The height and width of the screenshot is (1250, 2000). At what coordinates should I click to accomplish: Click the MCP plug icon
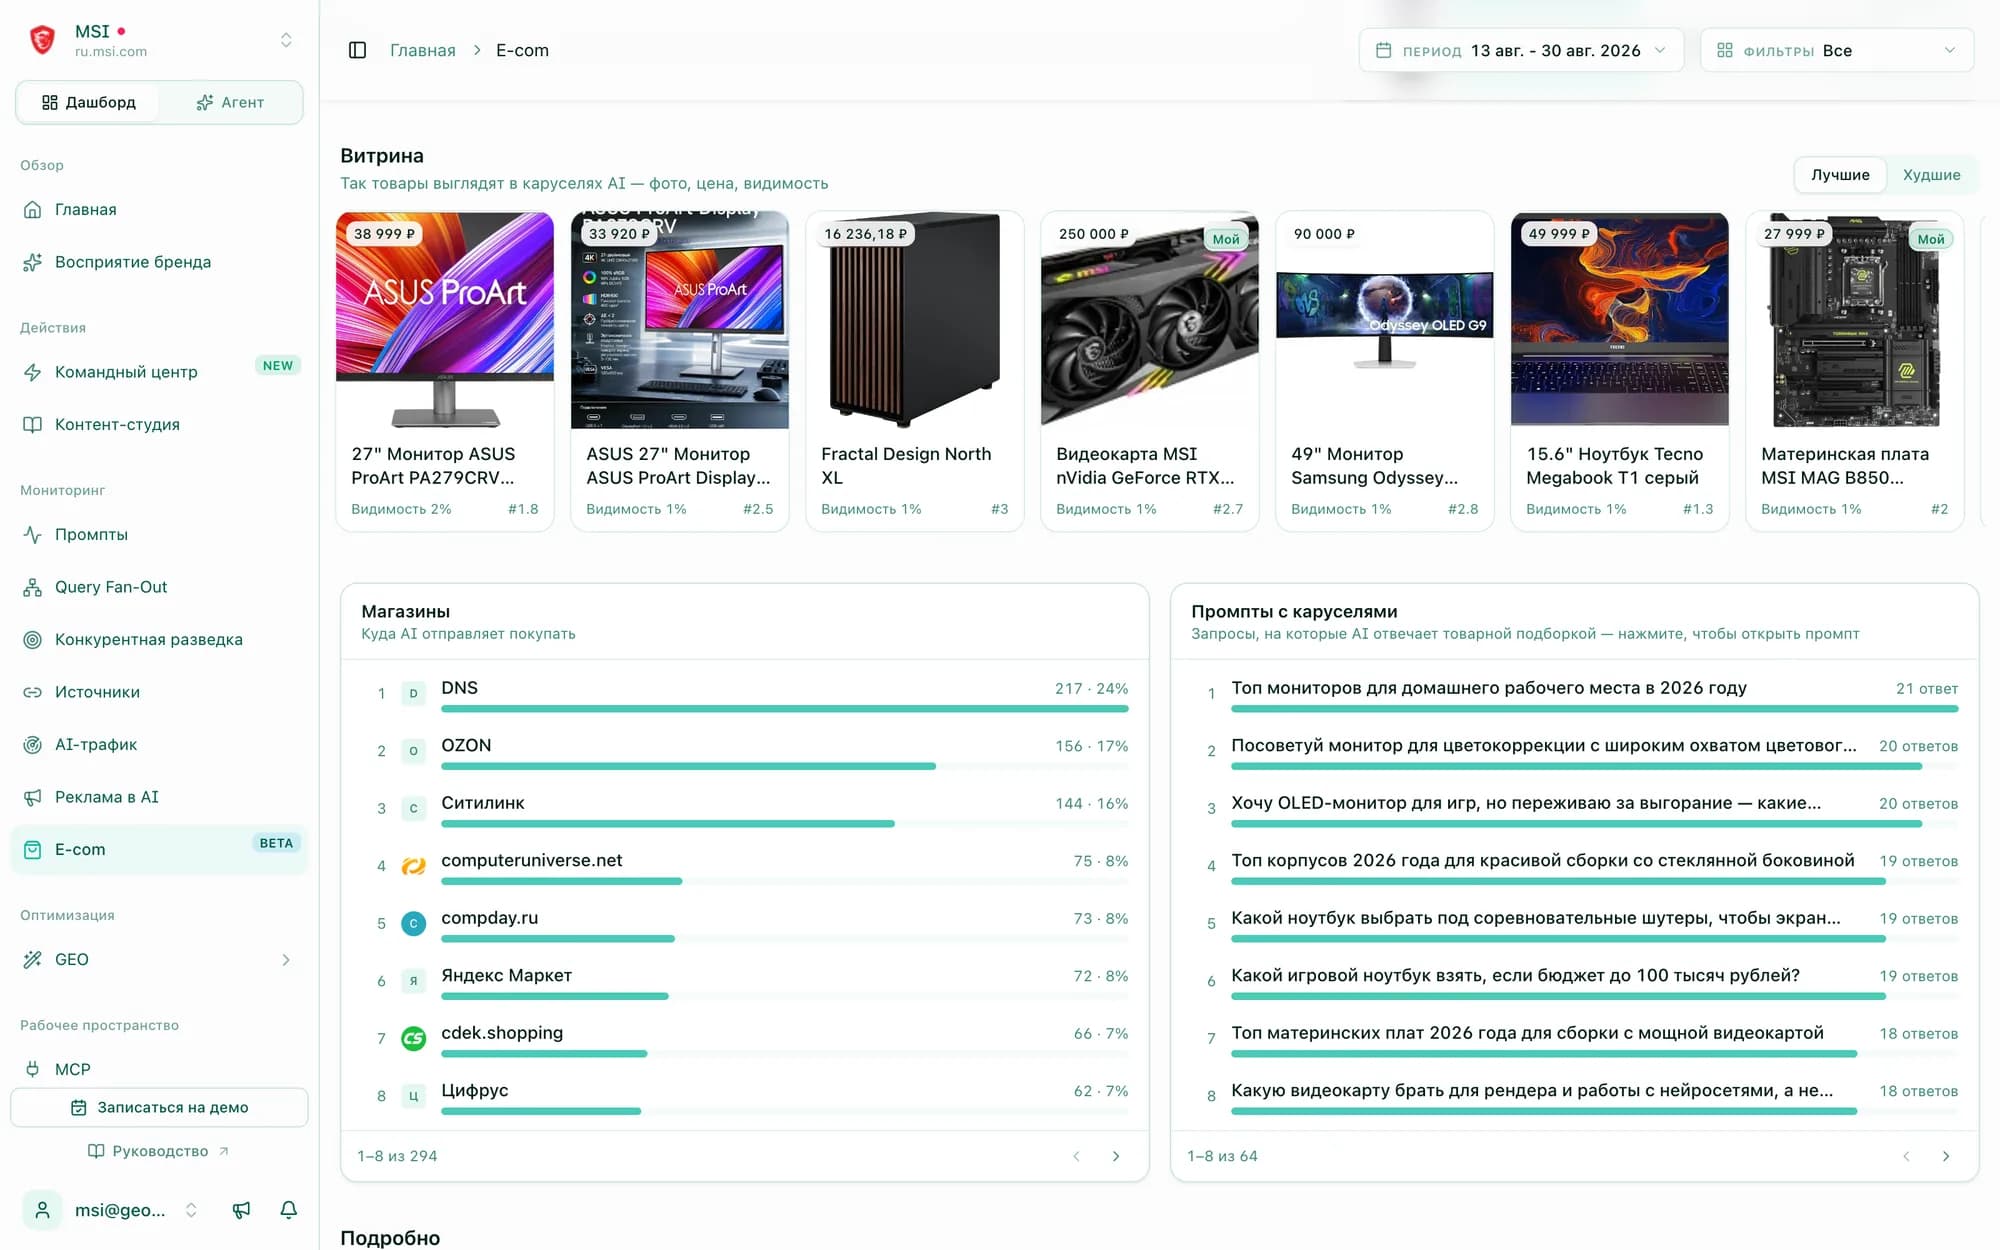[33, 1069]
